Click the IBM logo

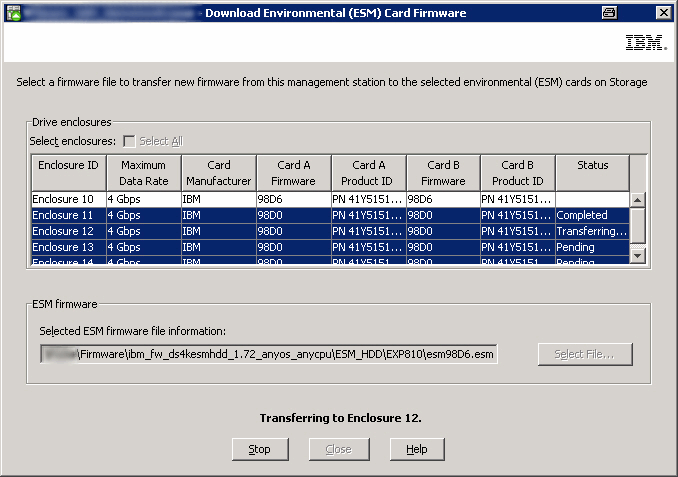tap(640, 43)
